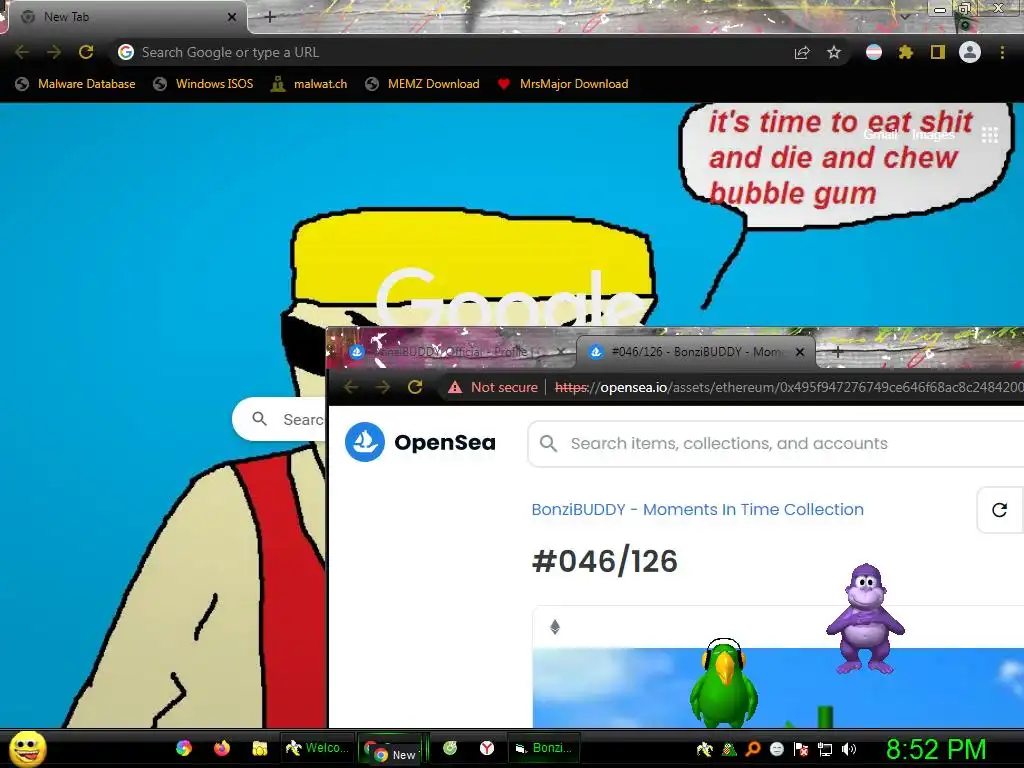Click the magnifier tray icon
Screen dimensions: 1024x768
coord(752,750)
